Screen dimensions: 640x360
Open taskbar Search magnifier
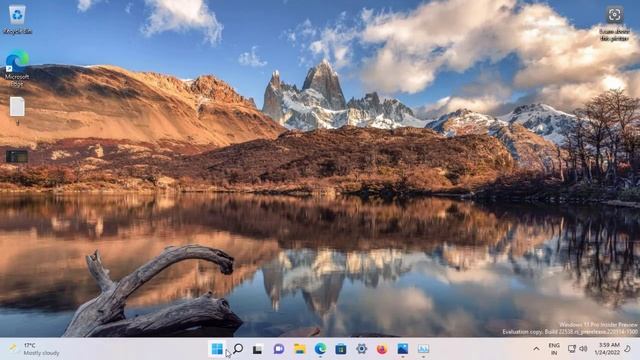click(x=238, y=349)
